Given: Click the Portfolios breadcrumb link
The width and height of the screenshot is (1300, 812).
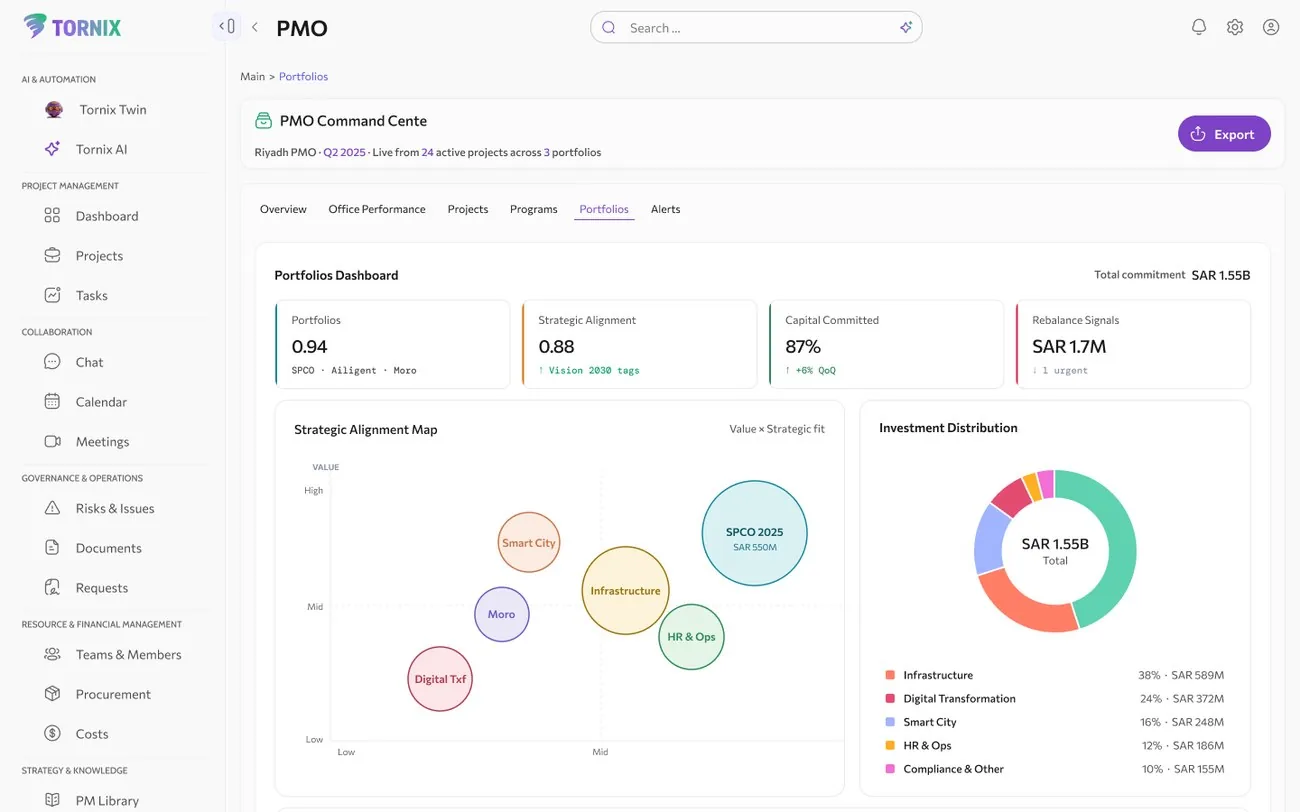Looking at the screenshot, I should (x=303, y=76).
